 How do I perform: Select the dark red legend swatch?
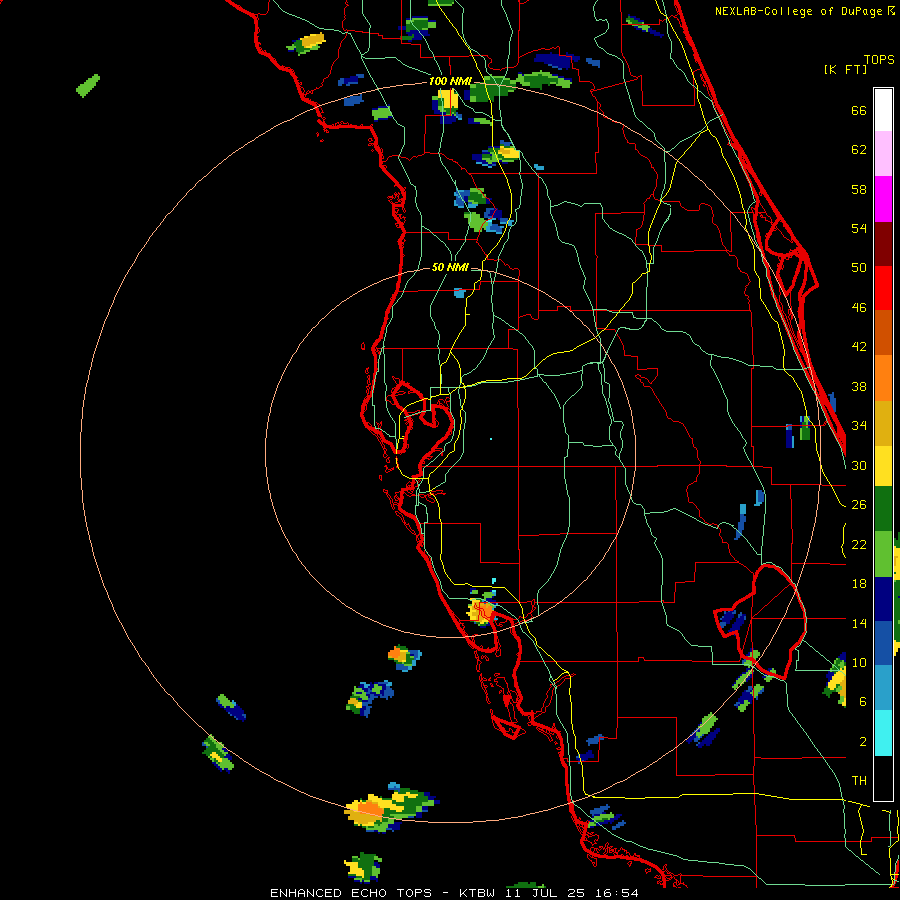coord(883,243)
